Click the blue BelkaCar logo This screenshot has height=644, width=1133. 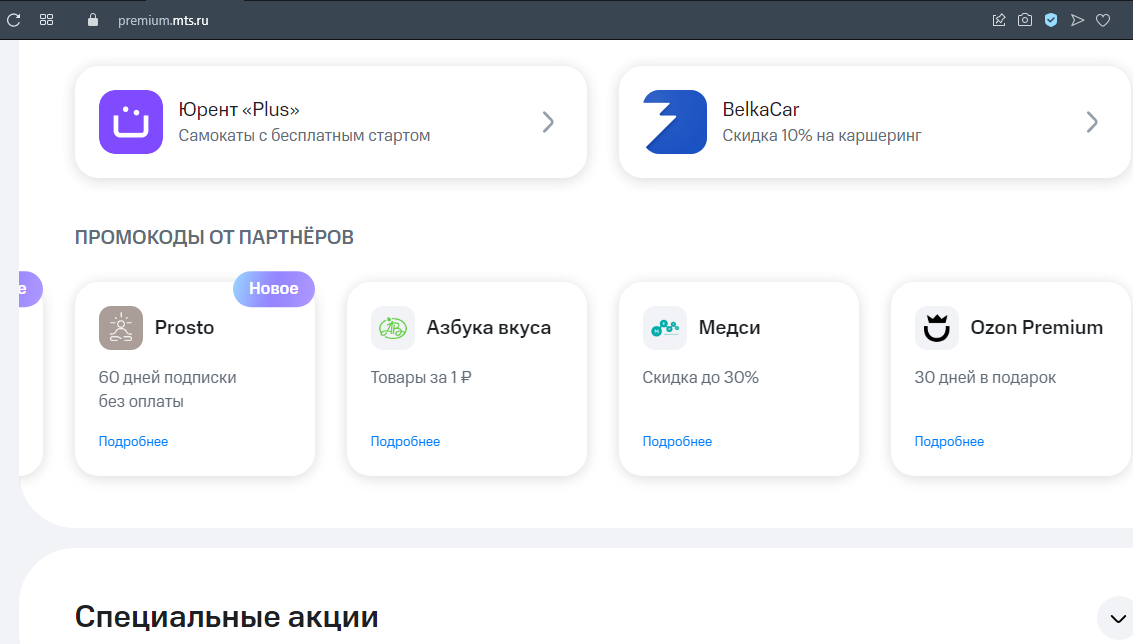coord(675,121)
